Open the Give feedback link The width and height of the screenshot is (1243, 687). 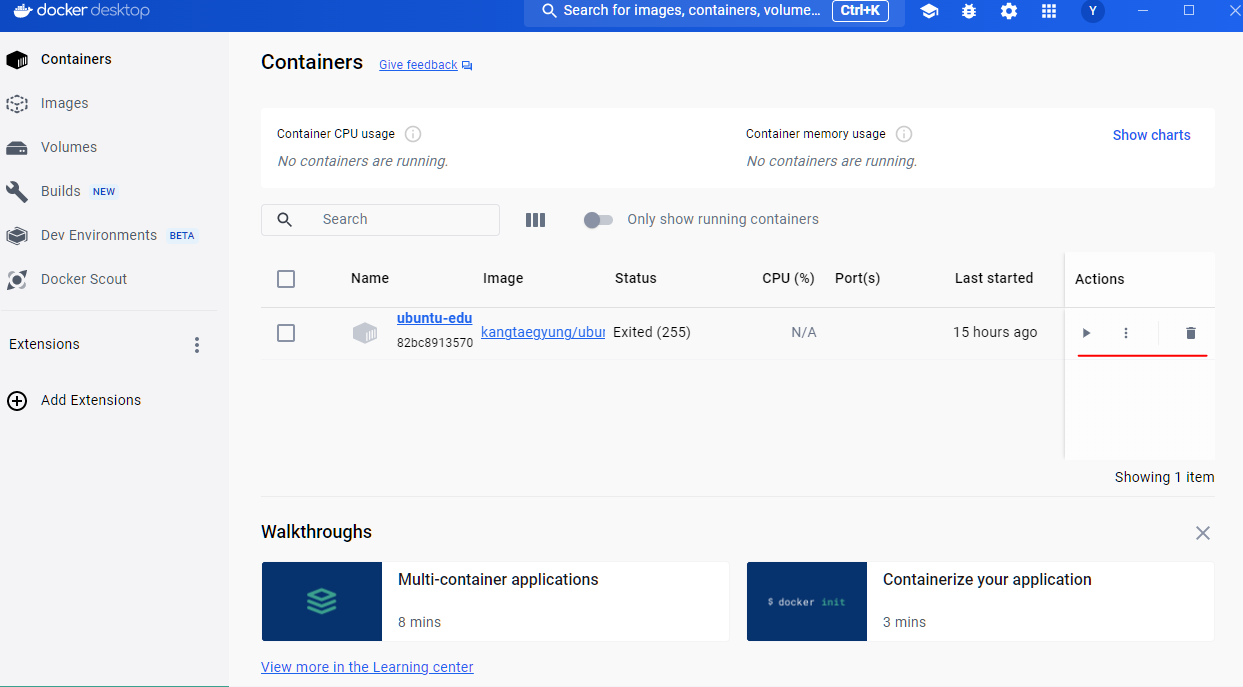[418, 65]
